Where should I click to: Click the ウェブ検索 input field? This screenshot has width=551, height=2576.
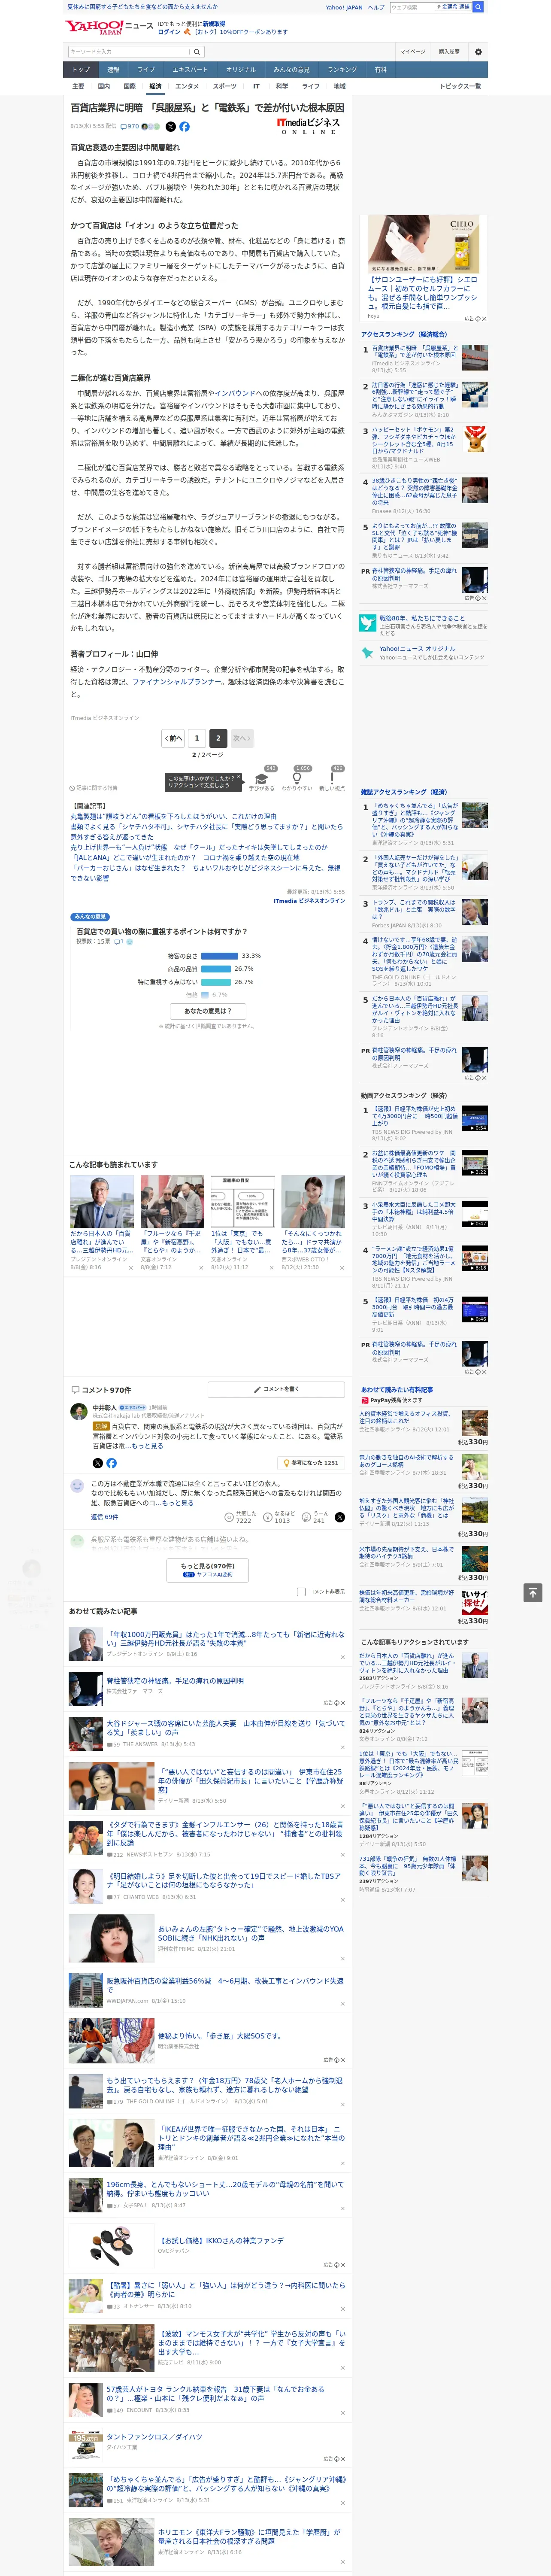[x=412, y=7]
